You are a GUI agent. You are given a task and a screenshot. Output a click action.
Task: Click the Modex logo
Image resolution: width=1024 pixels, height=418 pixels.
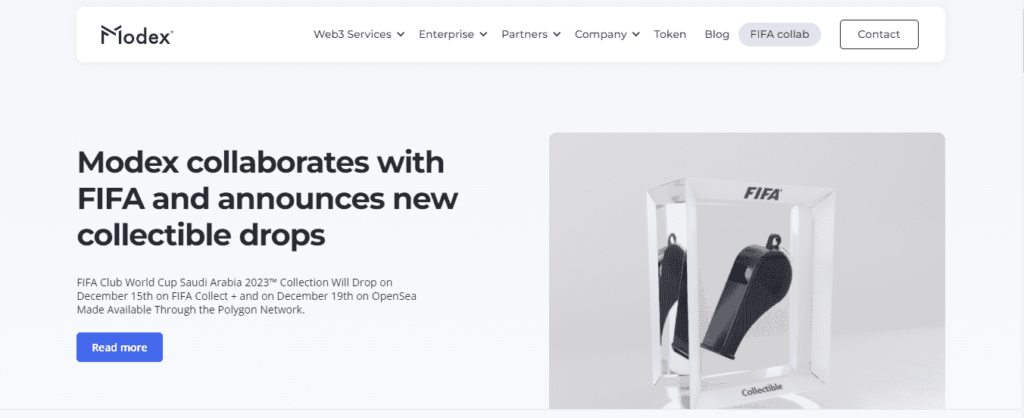(136, 35)
